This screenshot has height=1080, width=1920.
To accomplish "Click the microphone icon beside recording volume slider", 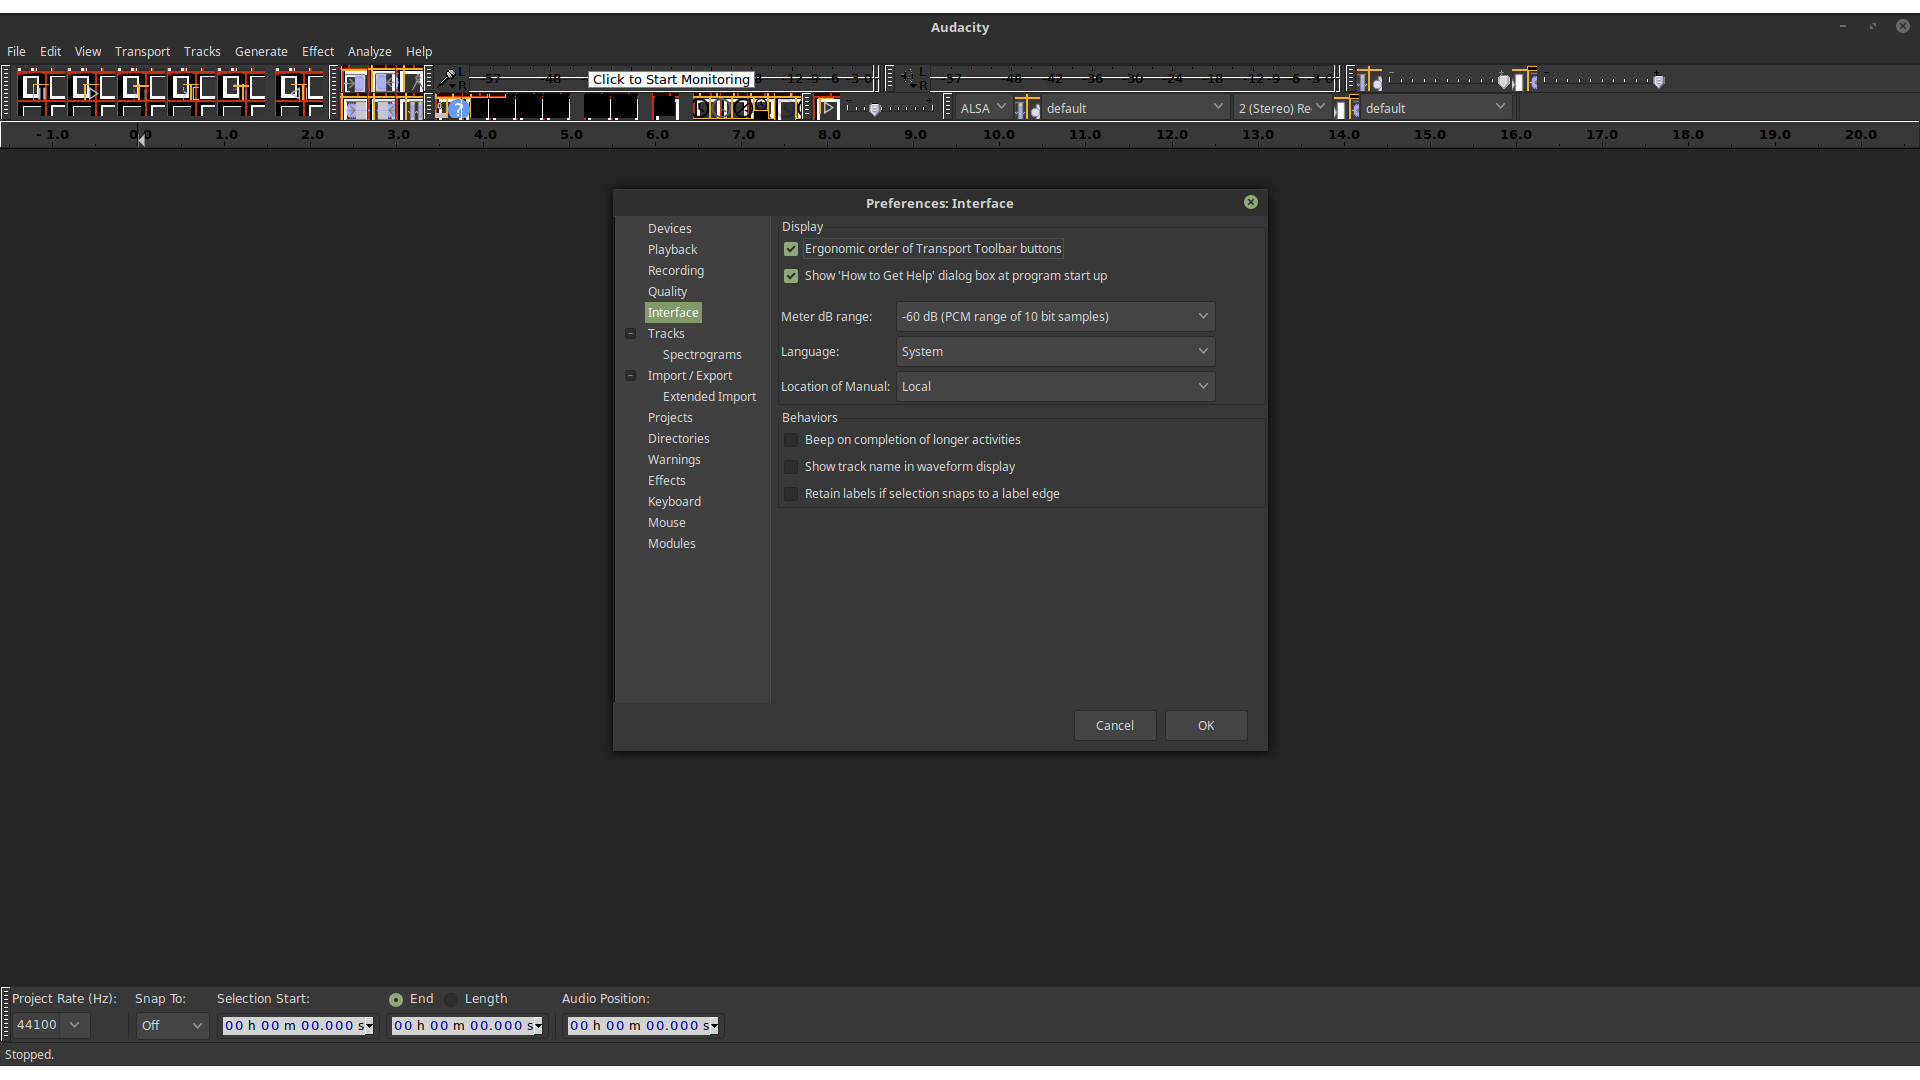I will 1370,80.
